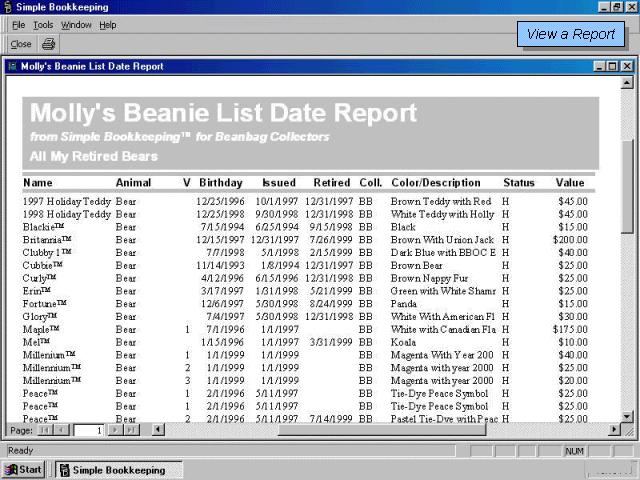Go to the previous report page

[x=60, y=430]
